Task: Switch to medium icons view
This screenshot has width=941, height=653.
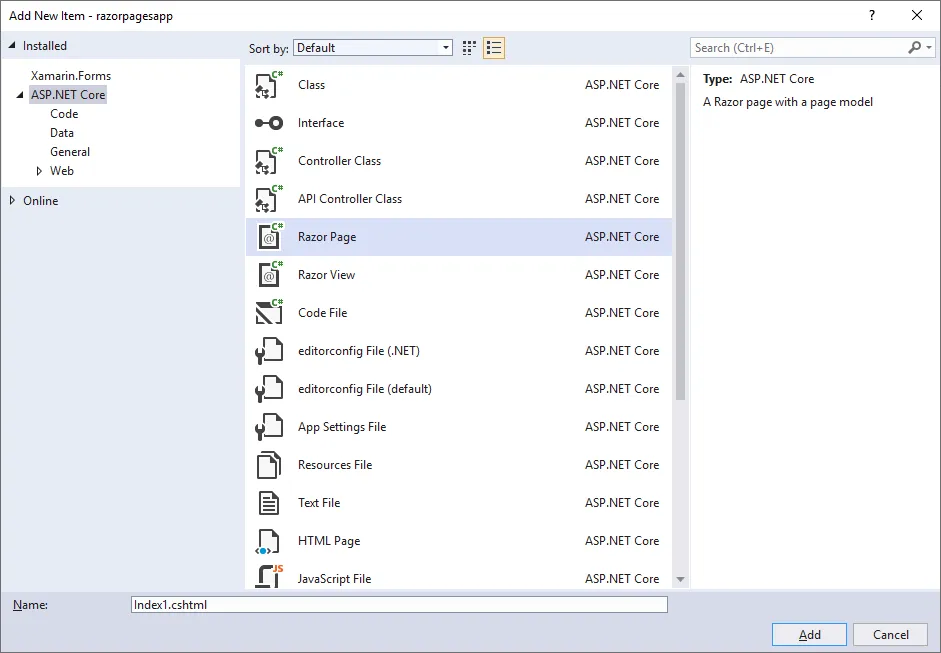Action: [x=469, y=48]
